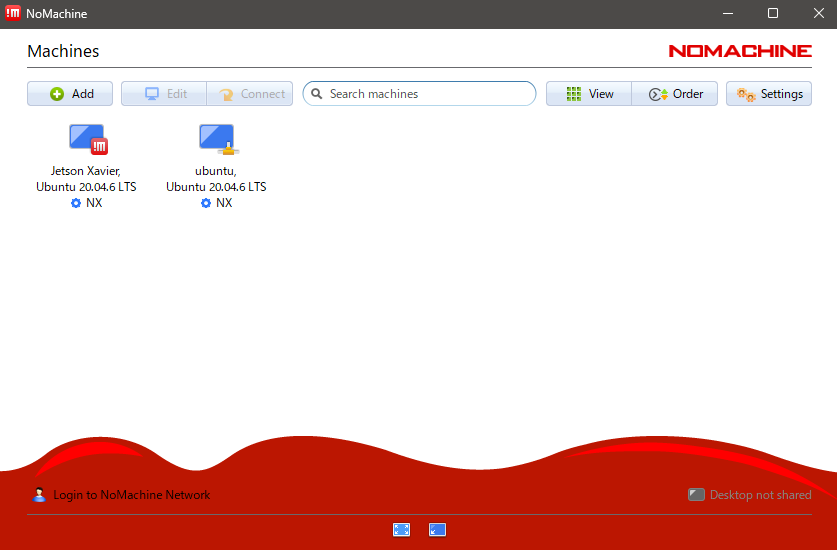
Task: Open the Jetson Xavier machine icon
Action: (87, 139)
